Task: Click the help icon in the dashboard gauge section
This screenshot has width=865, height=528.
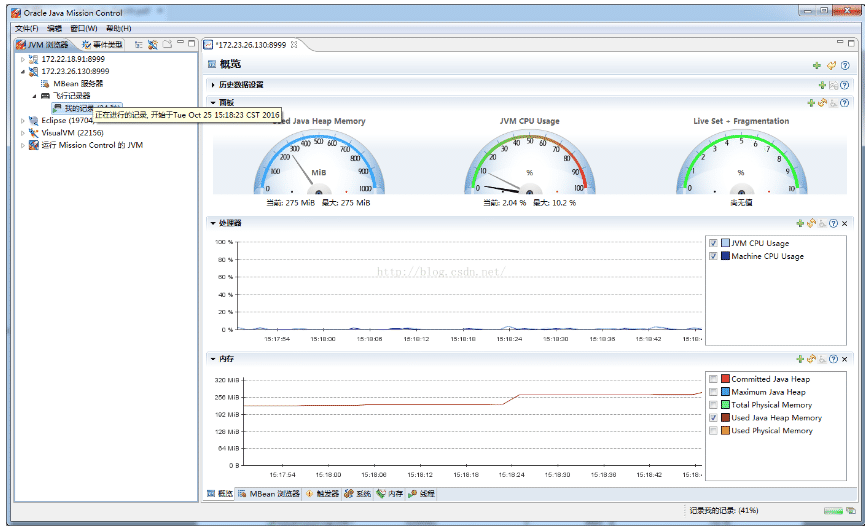Action: coord(845,102)
